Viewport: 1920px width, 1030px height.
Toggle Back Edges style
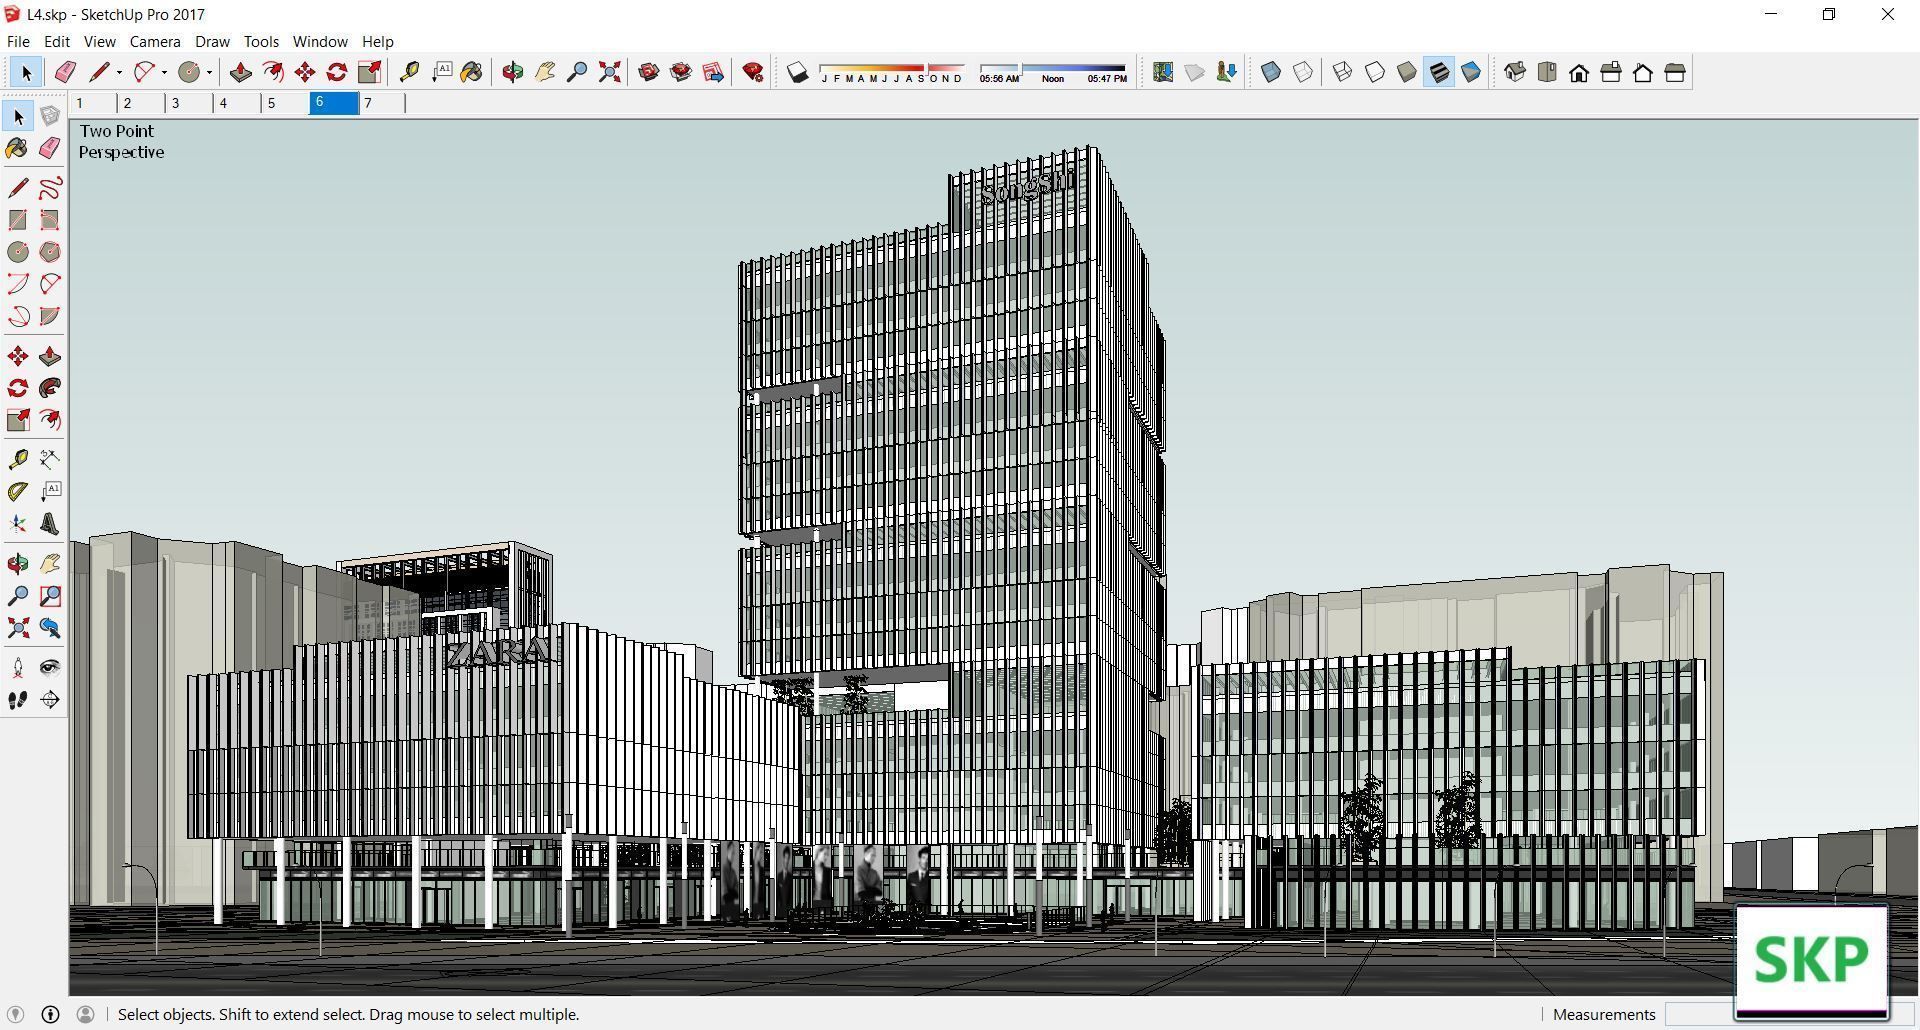click(1303, 72)
